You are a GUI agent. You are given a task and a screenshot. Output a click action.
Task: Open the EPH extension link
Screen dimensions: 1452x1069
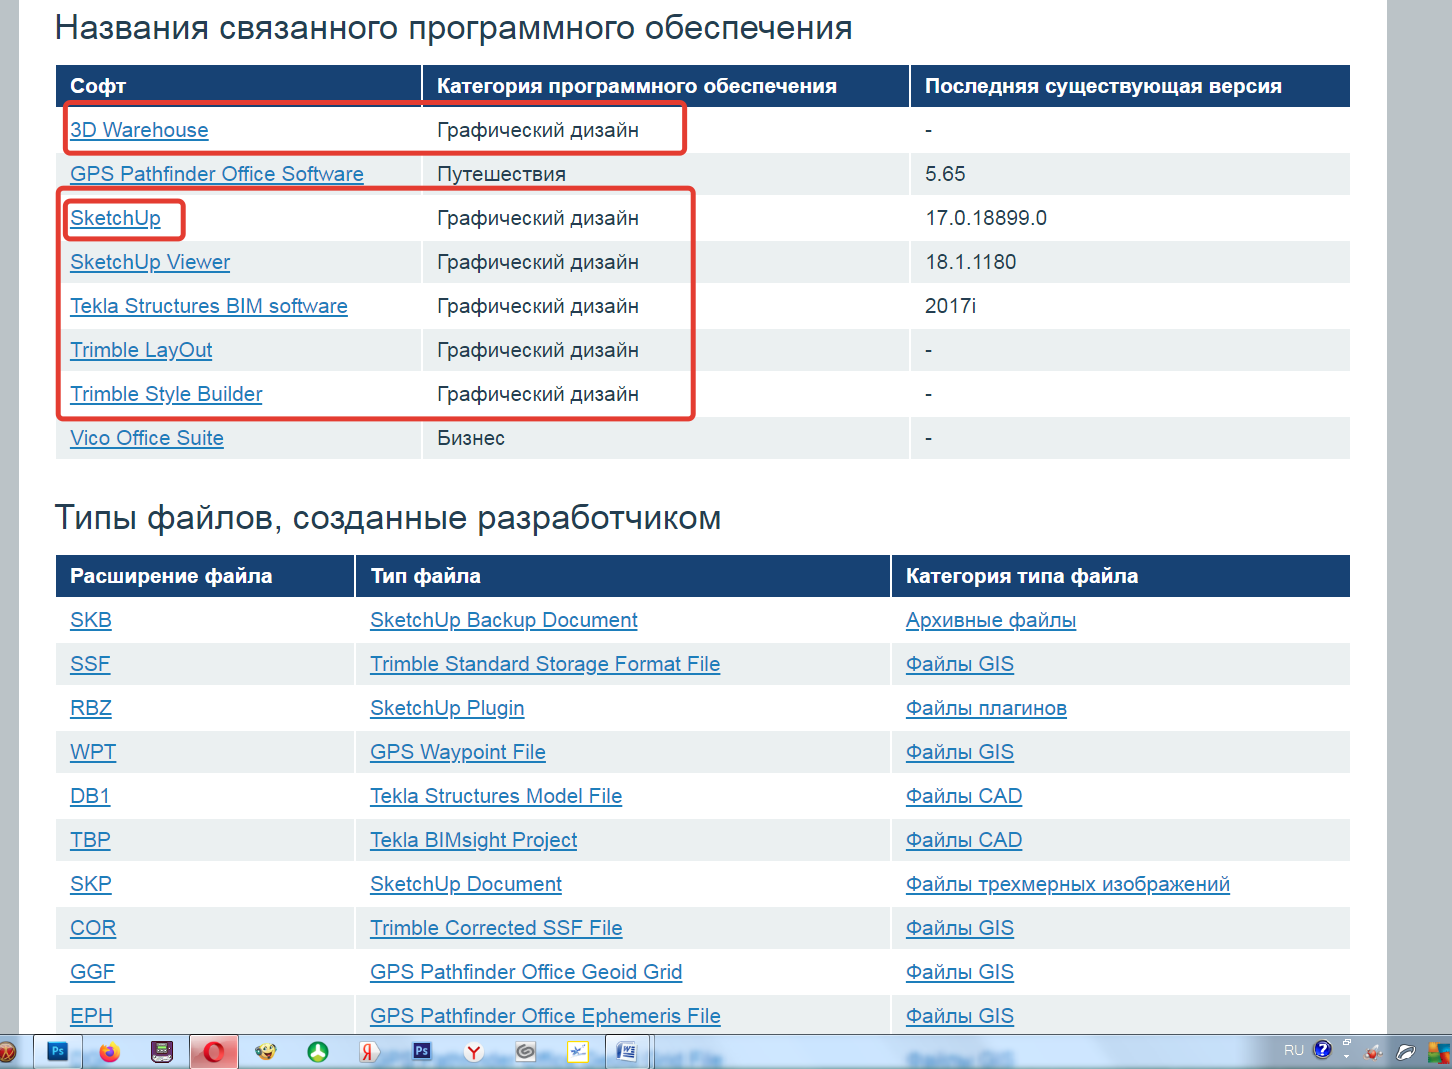click(91, 1016)
